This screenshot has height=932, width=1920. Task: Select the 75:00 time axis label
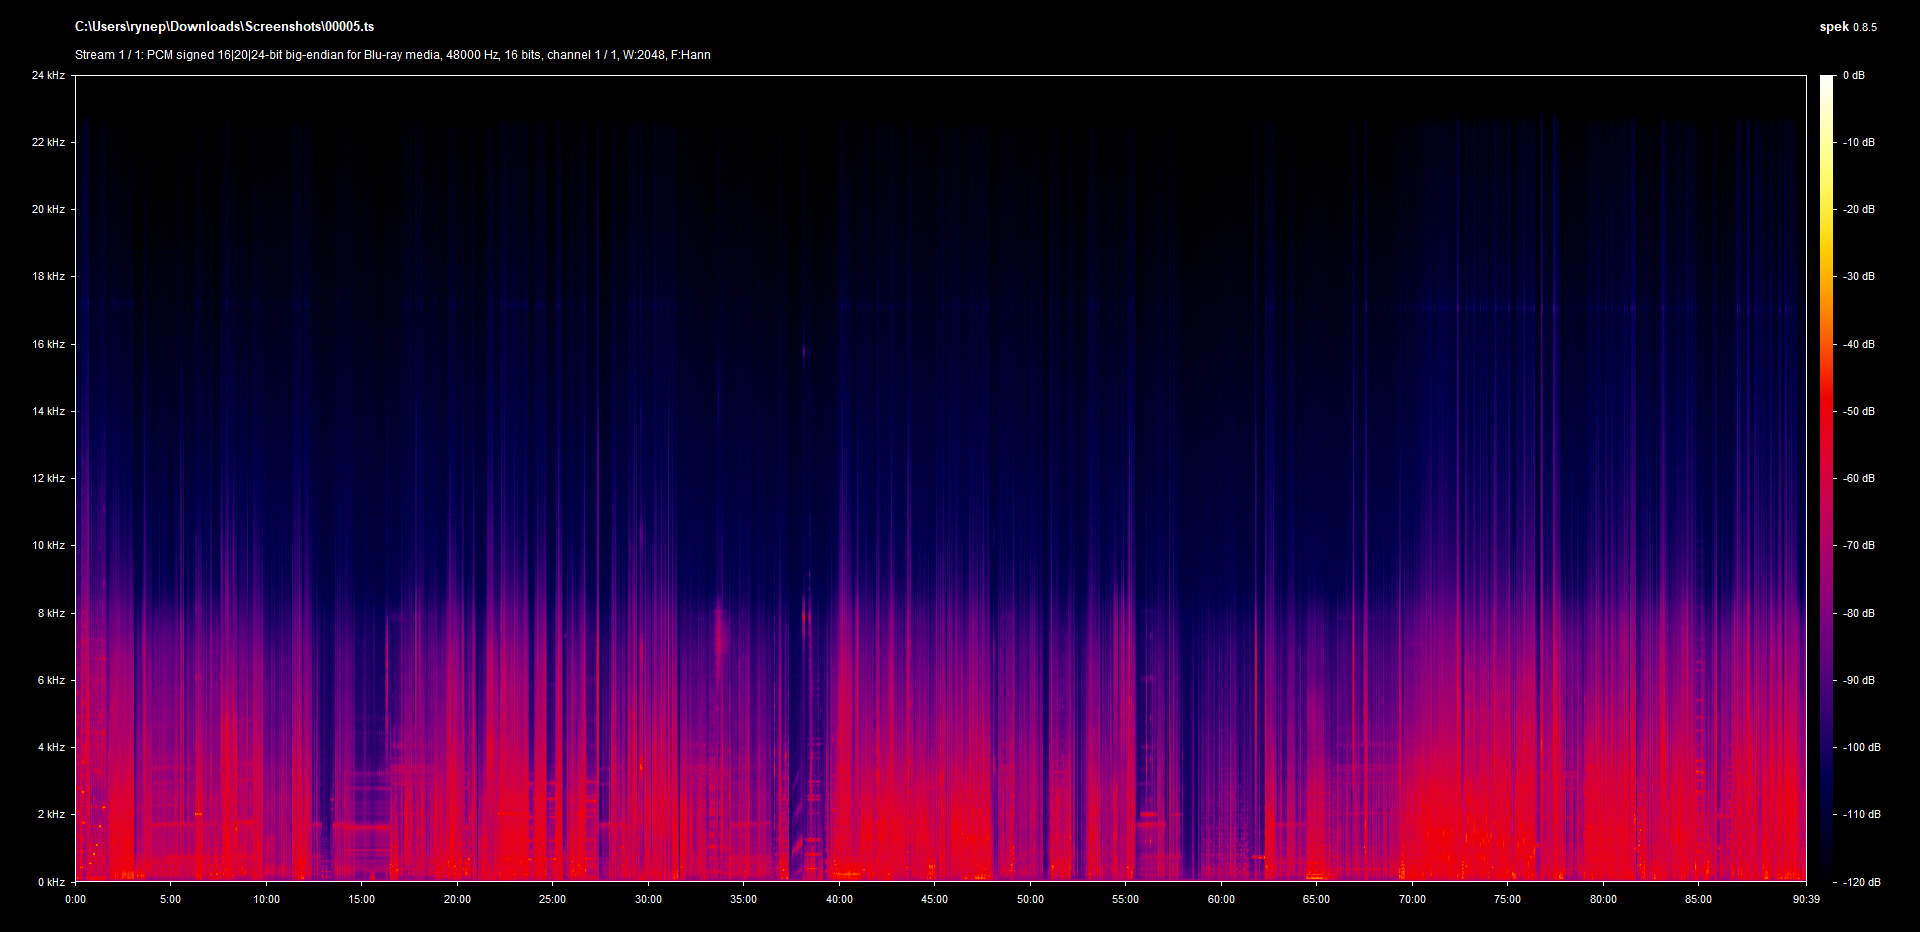1507,899
